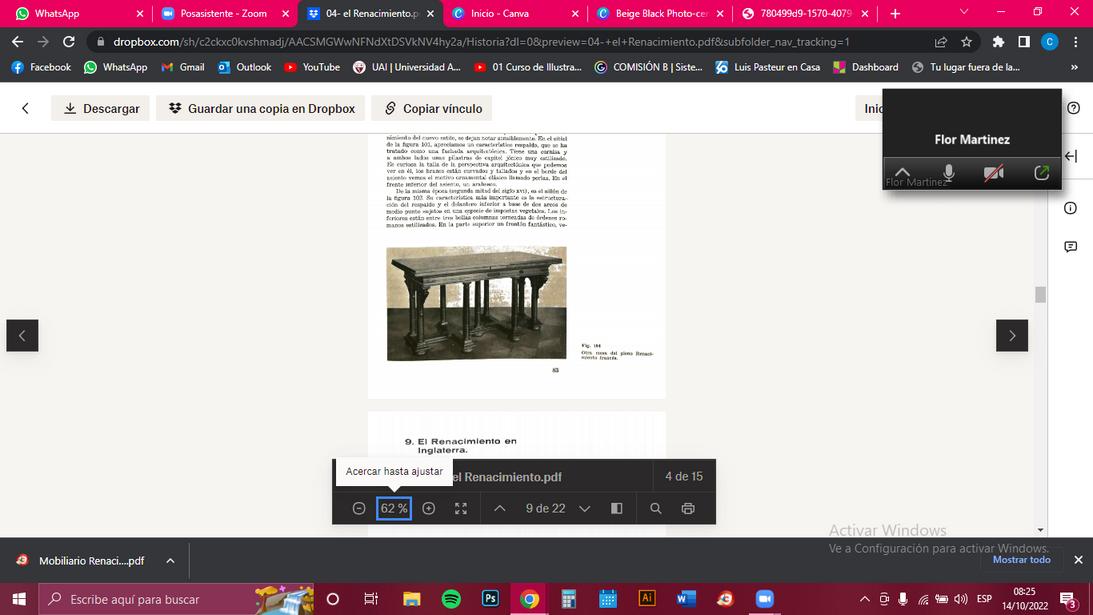This screenshot has height=615, width=1093.
Task: Open the Chrome extensions puzzle icon
Action: [998, 42]
